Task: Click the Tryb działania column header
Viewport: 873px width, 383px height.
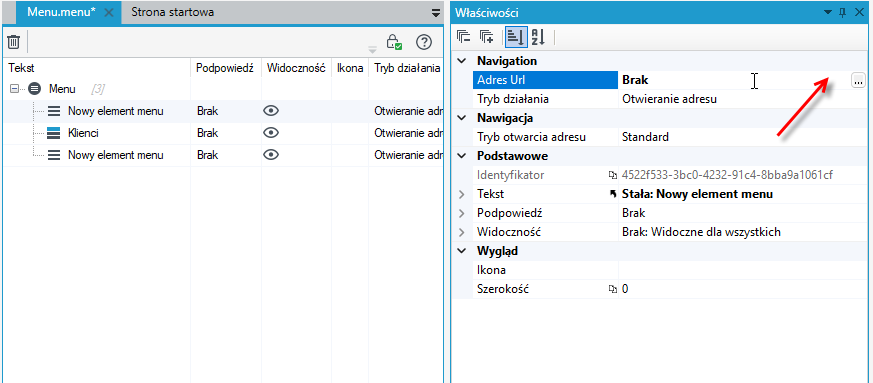Action: [x=406, y=68]
